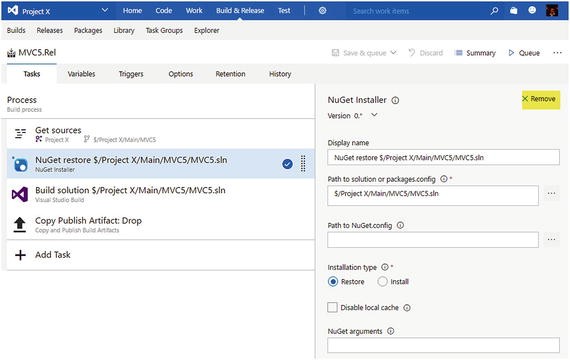Browse for NuGet.config file ellipsis

click(551, 240)
